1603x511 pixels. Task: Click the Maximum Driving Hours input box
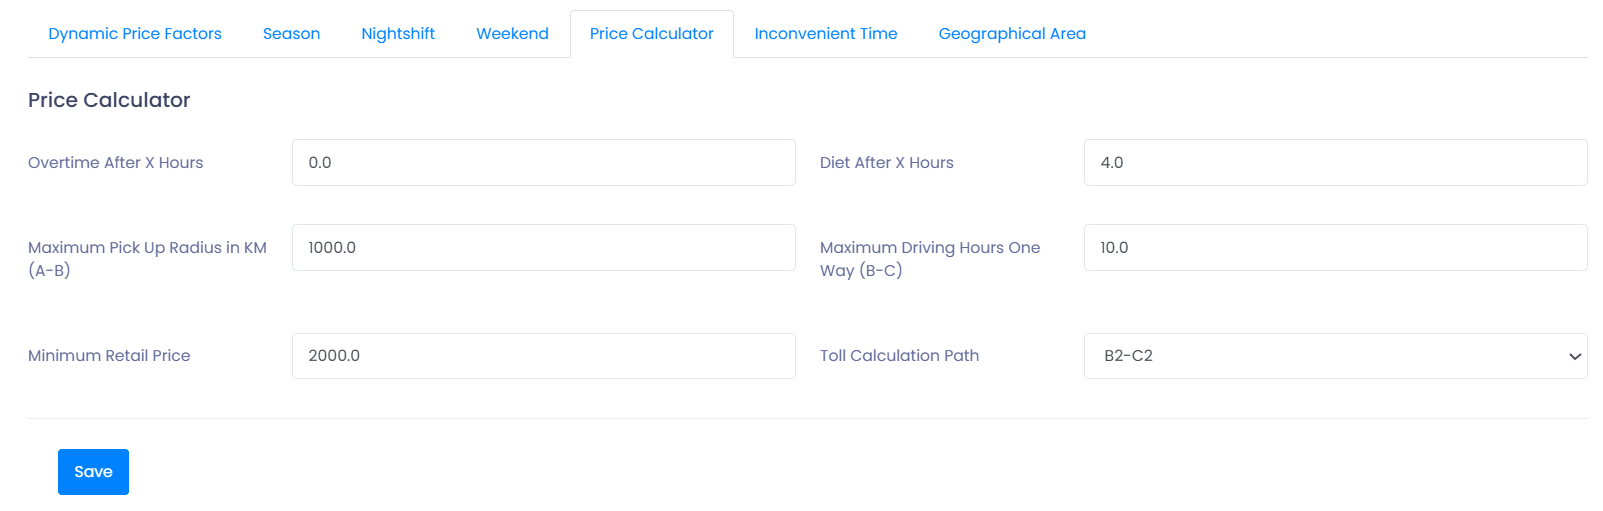(x=1335, y=248)
